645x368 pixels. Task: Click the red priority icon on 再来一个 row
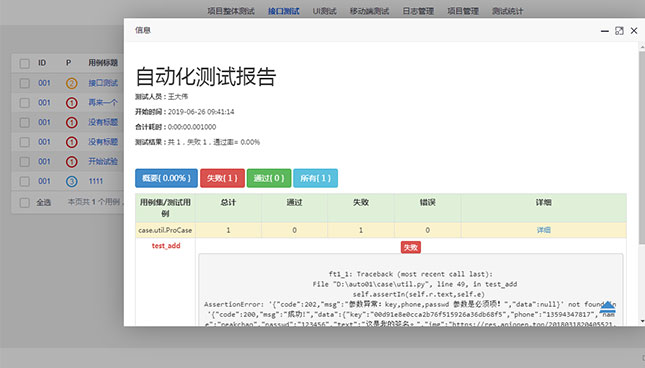(x=72, y=103)
